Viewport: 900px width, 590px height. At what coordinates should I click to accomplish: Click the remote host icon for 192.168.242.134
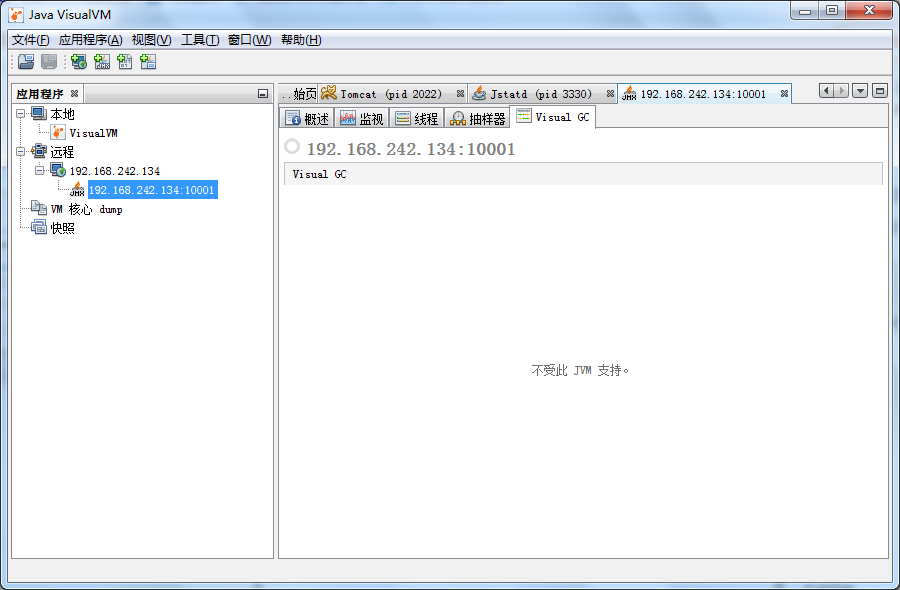(x=57, y=170)
